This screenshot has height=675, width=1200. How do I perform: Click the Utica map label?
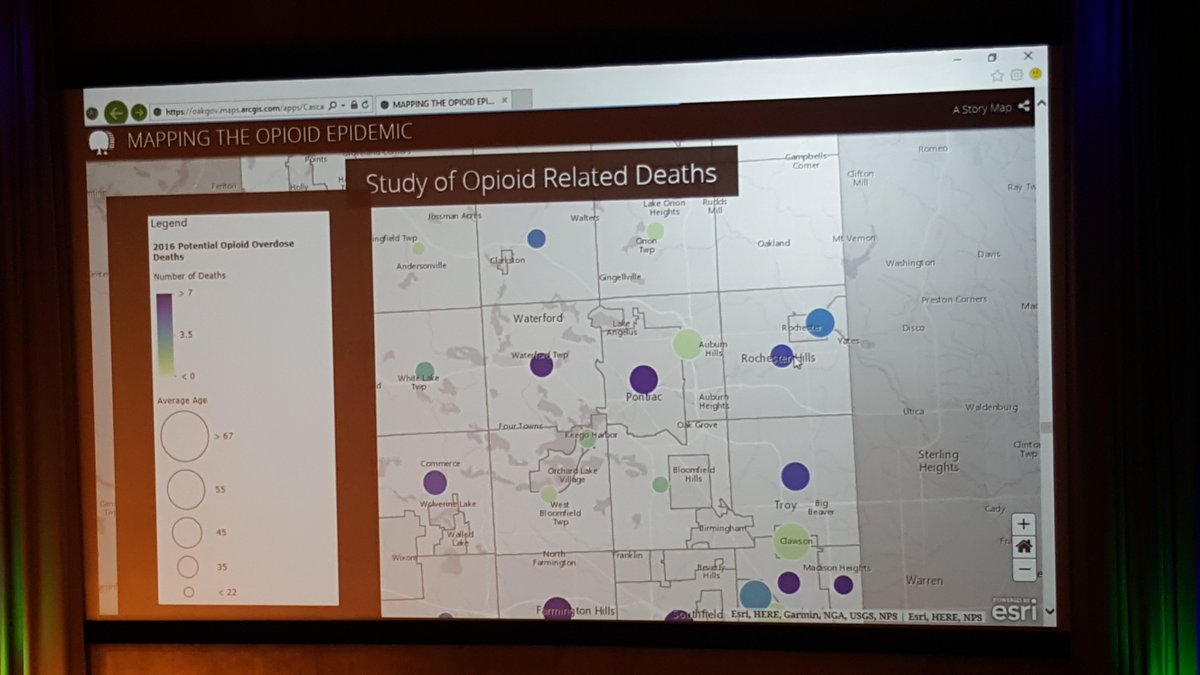tap(914, 411)
